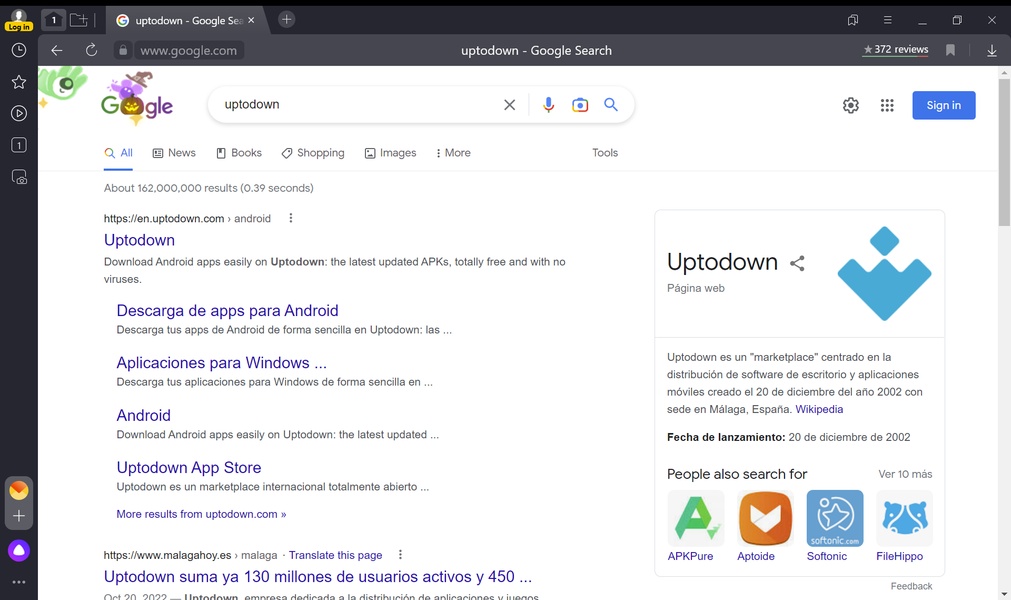Clear the search box with X
The height and width of the screenshot is (600, 1011).
coord(509,105)
